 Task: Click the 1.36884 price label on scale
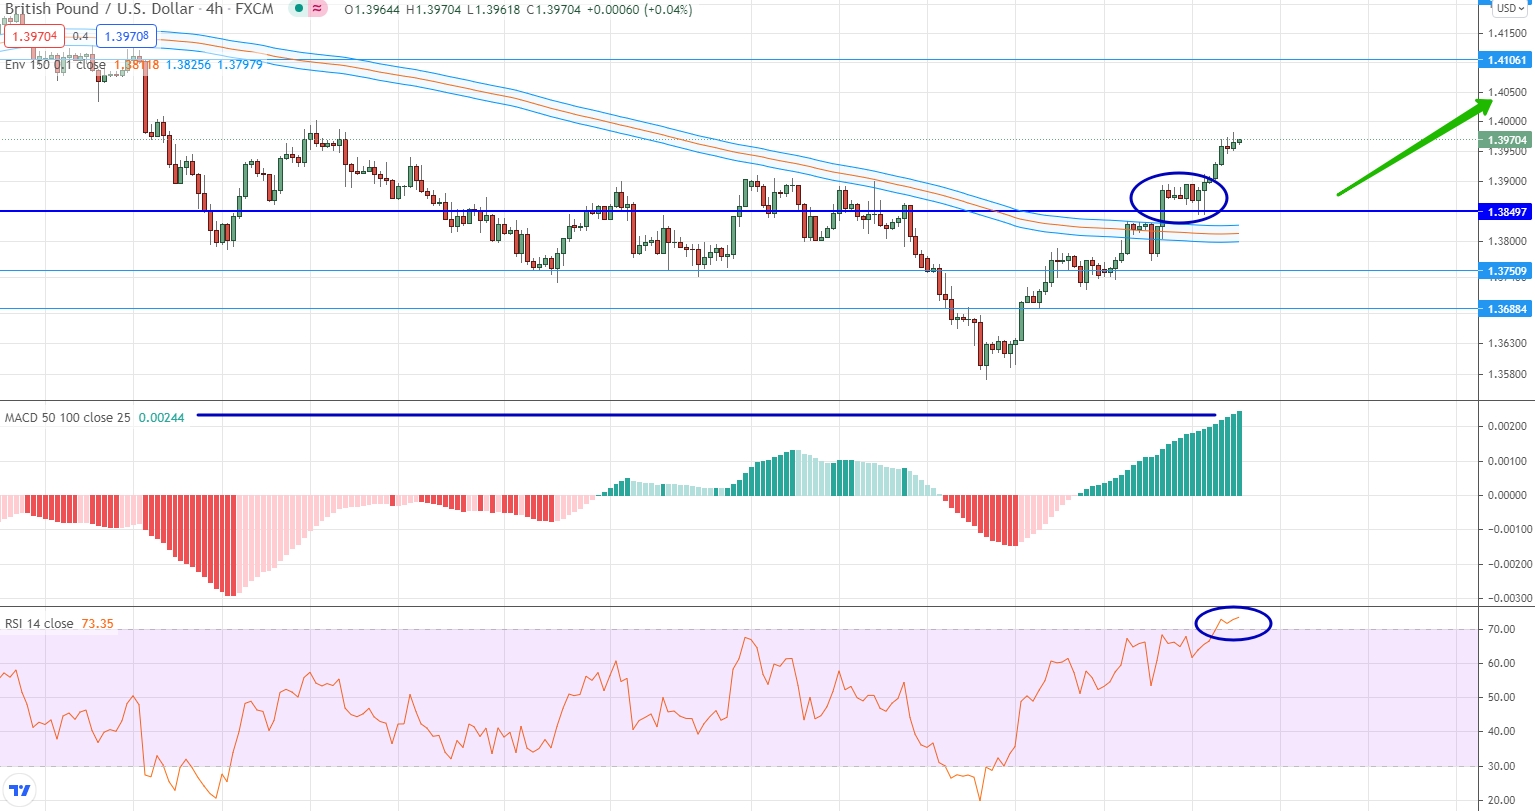[x=1506, y=309]
